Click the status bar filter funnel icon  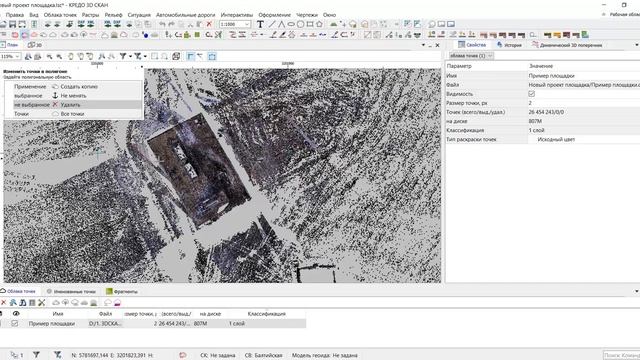36,355
